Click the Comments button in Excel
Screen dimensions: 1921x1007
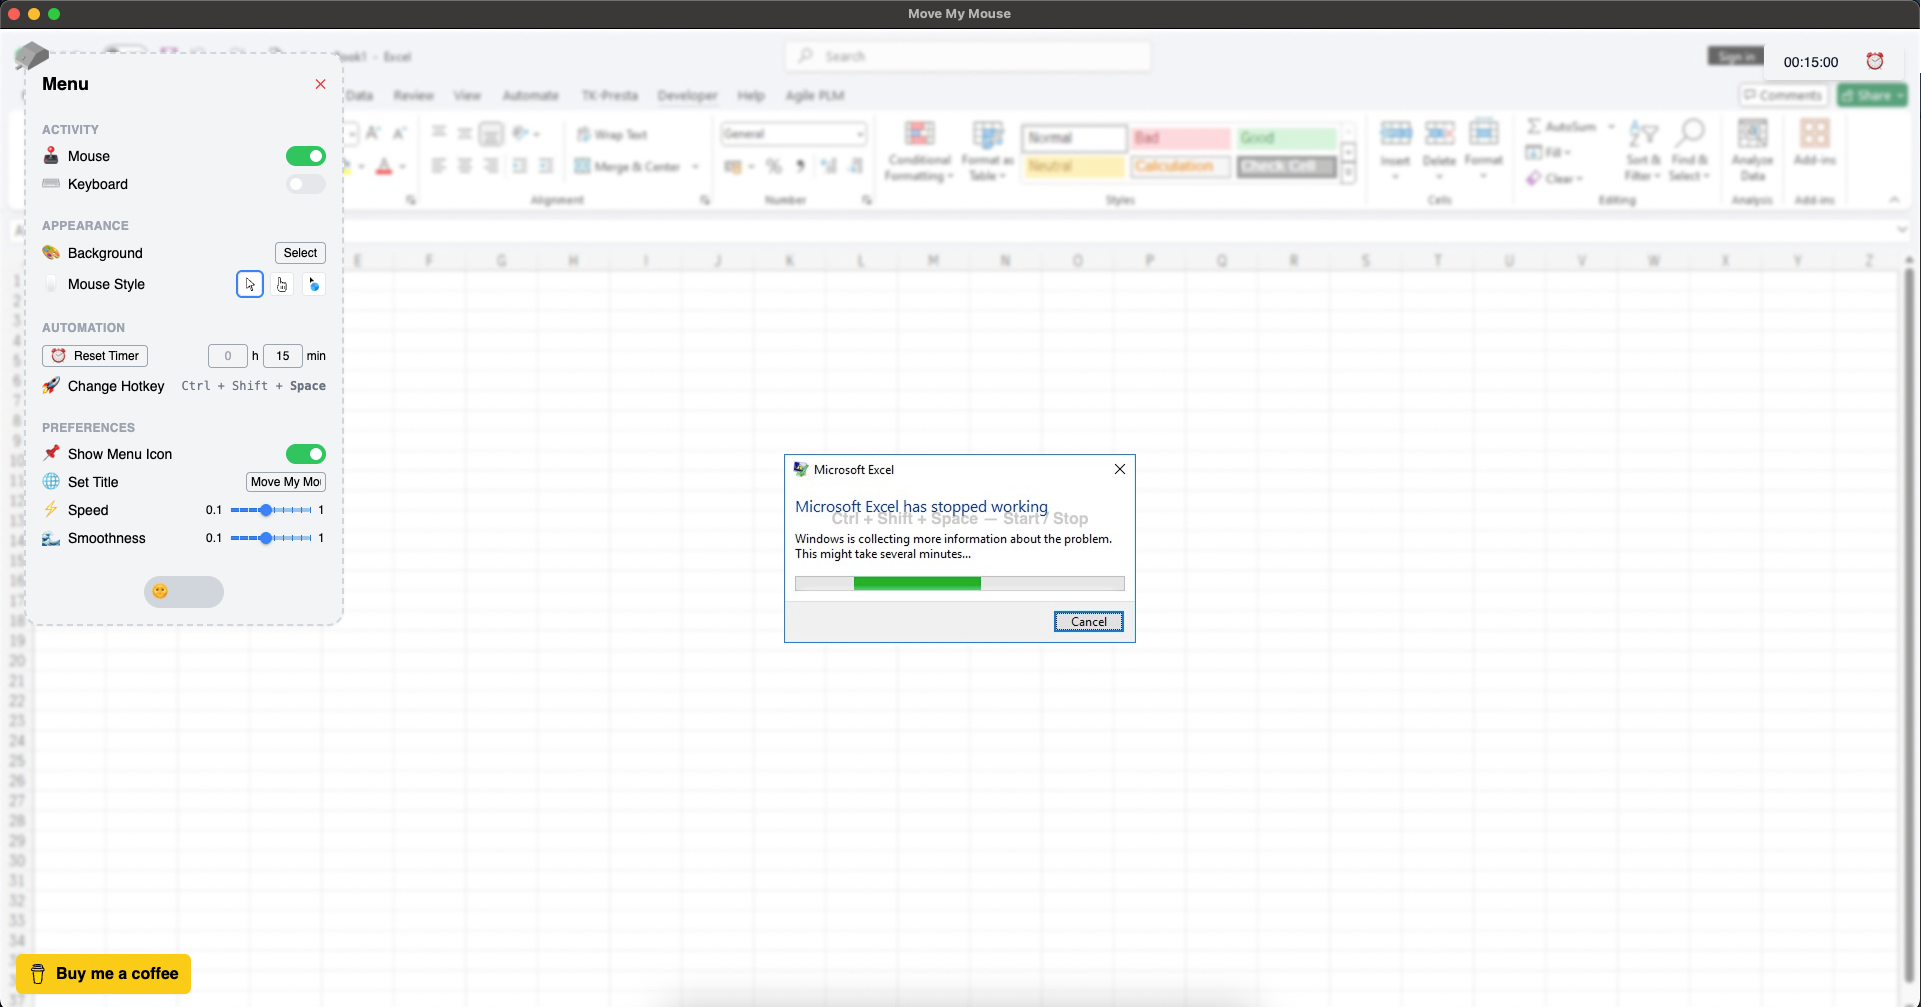pyautogui.click(x=1783, y=95)
